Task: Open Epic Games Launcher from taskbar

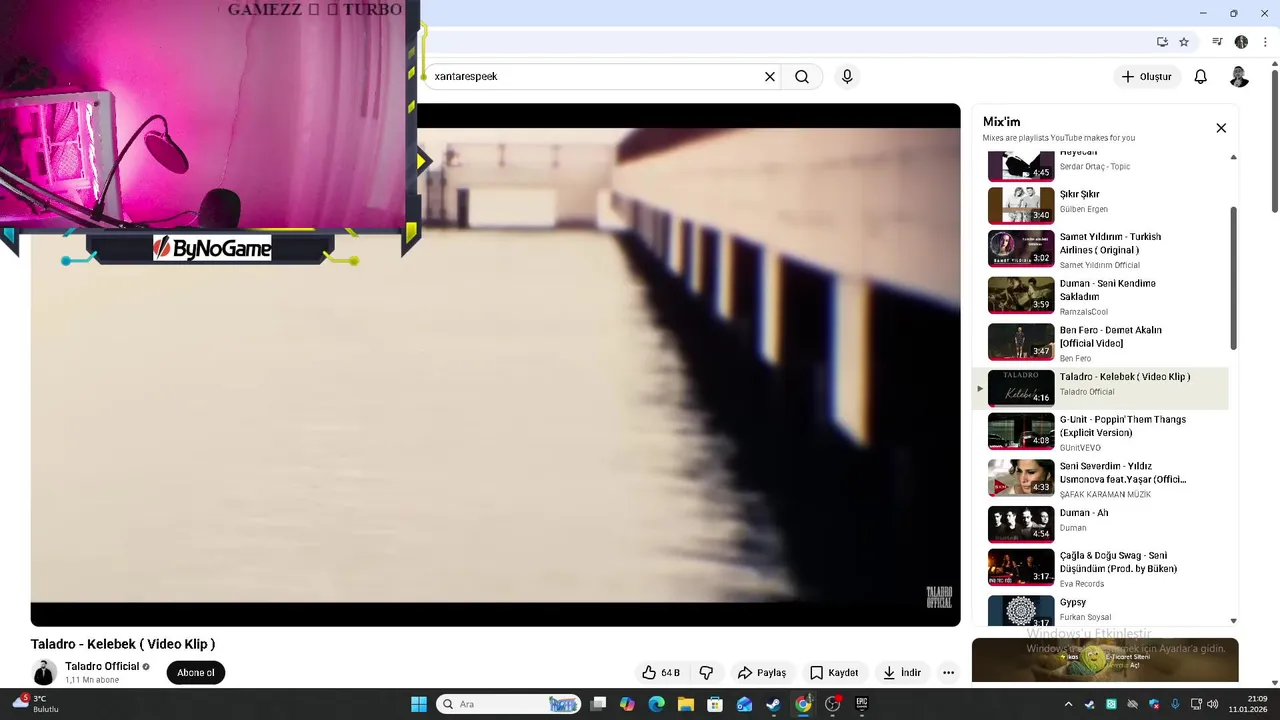Action: tap(862, 704)
